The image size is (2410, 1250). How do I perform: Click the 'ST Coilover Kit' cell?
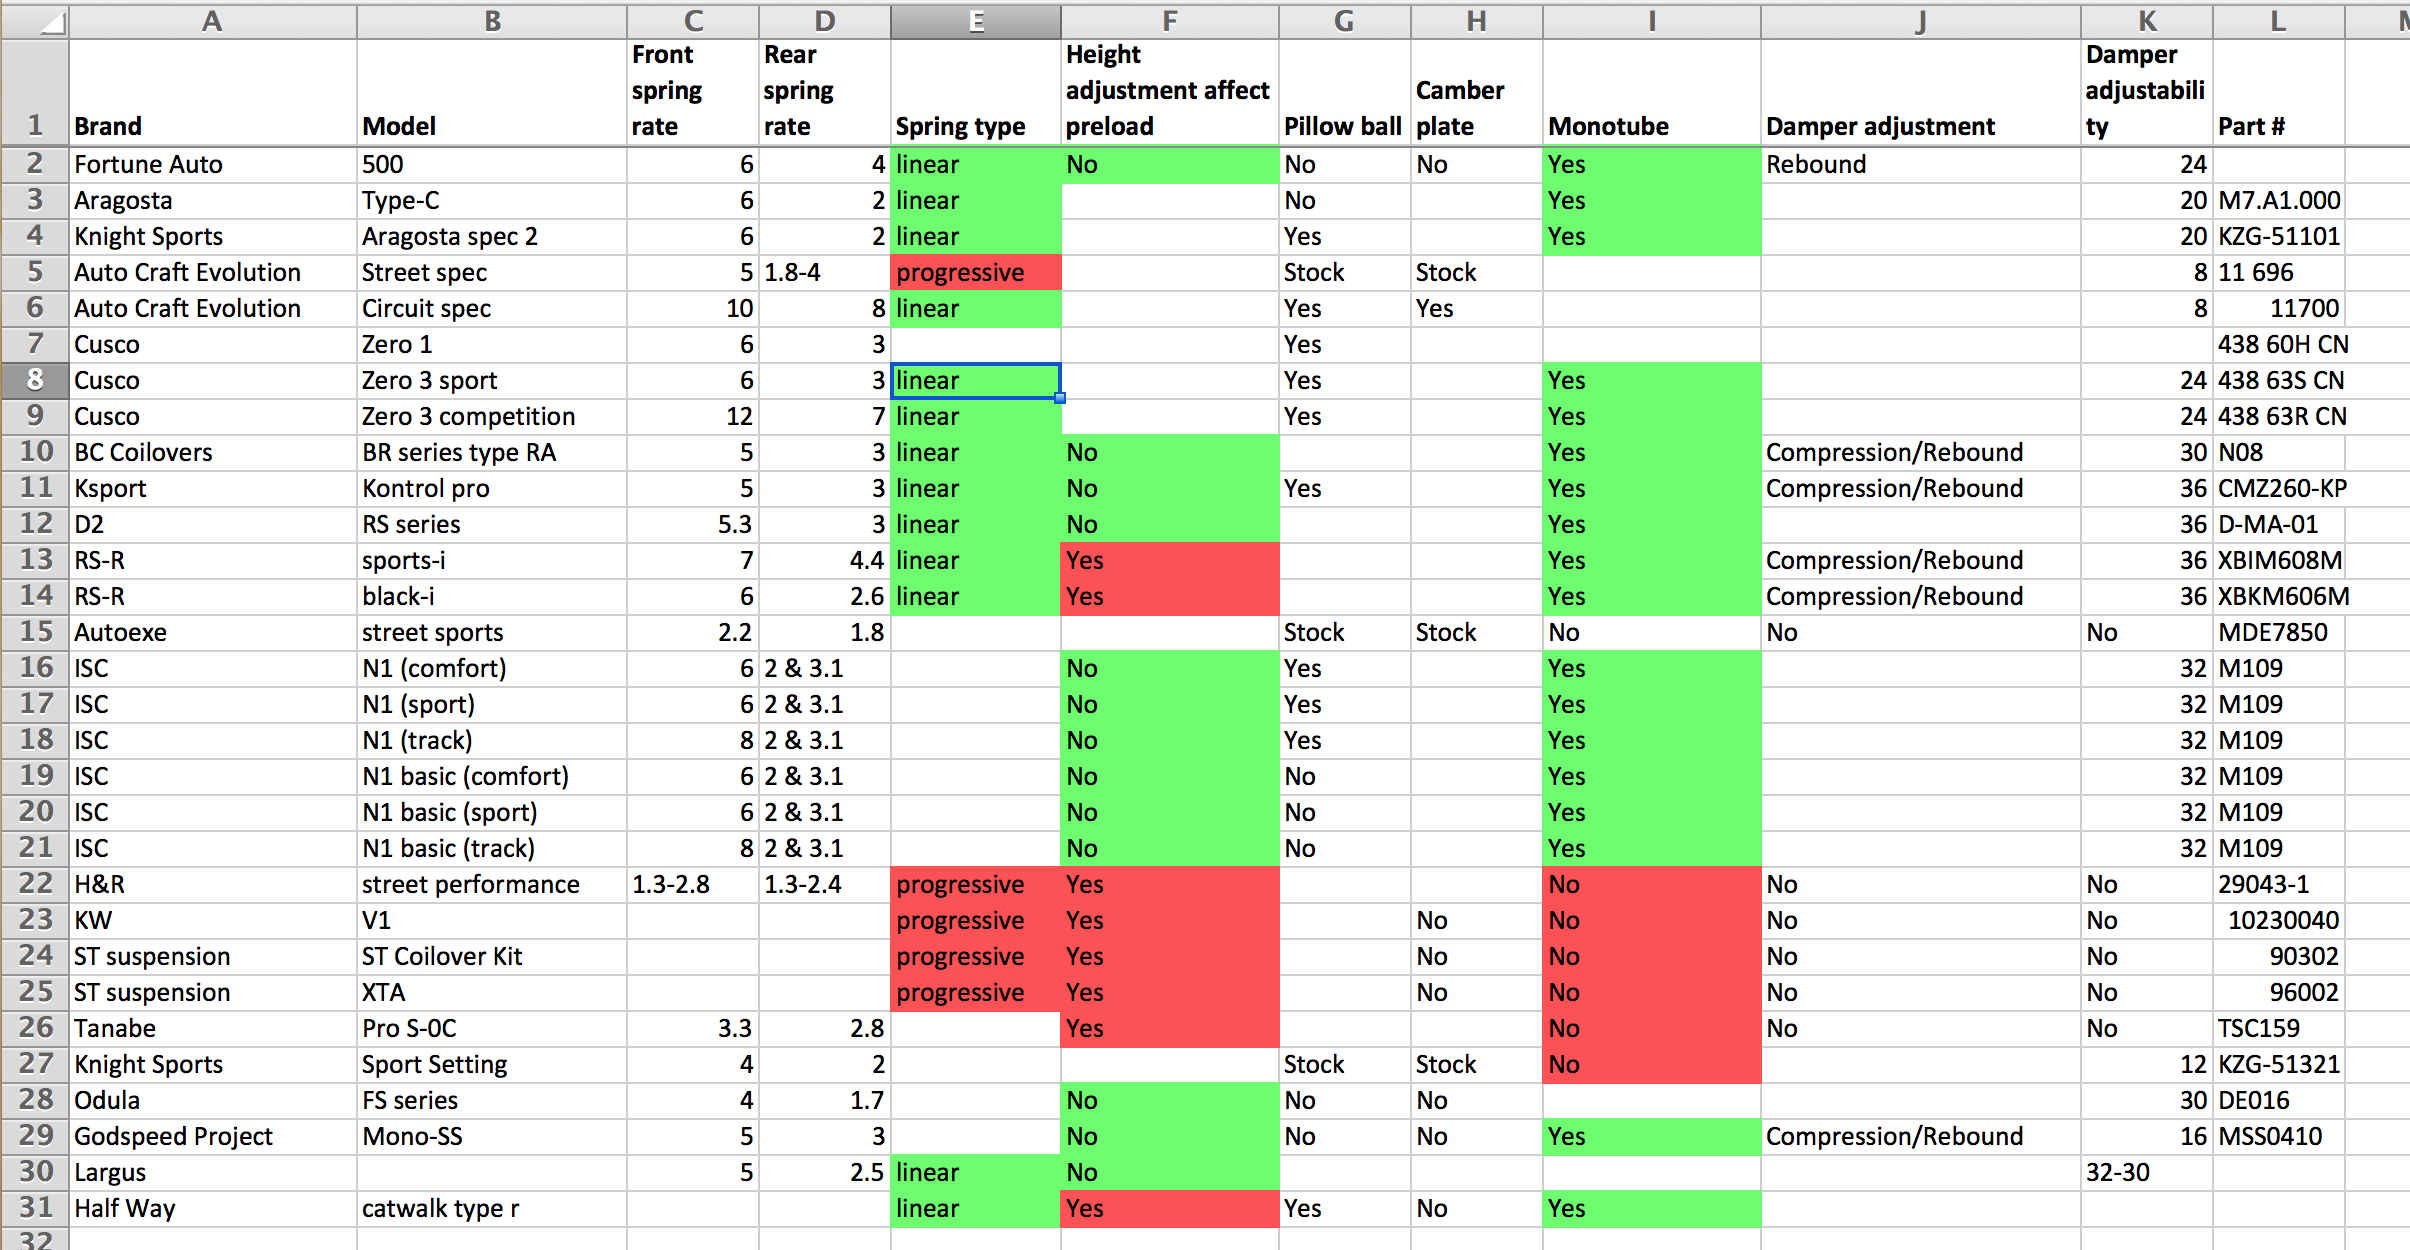click(492, 956)
